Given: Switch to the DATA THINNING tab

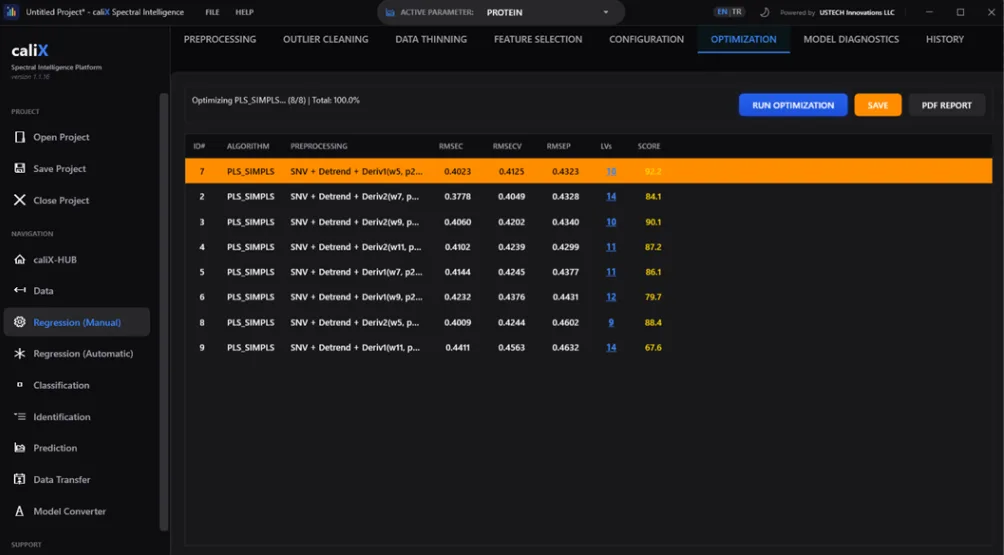Looking at the screenshot, I should click(x=431, y=39).
